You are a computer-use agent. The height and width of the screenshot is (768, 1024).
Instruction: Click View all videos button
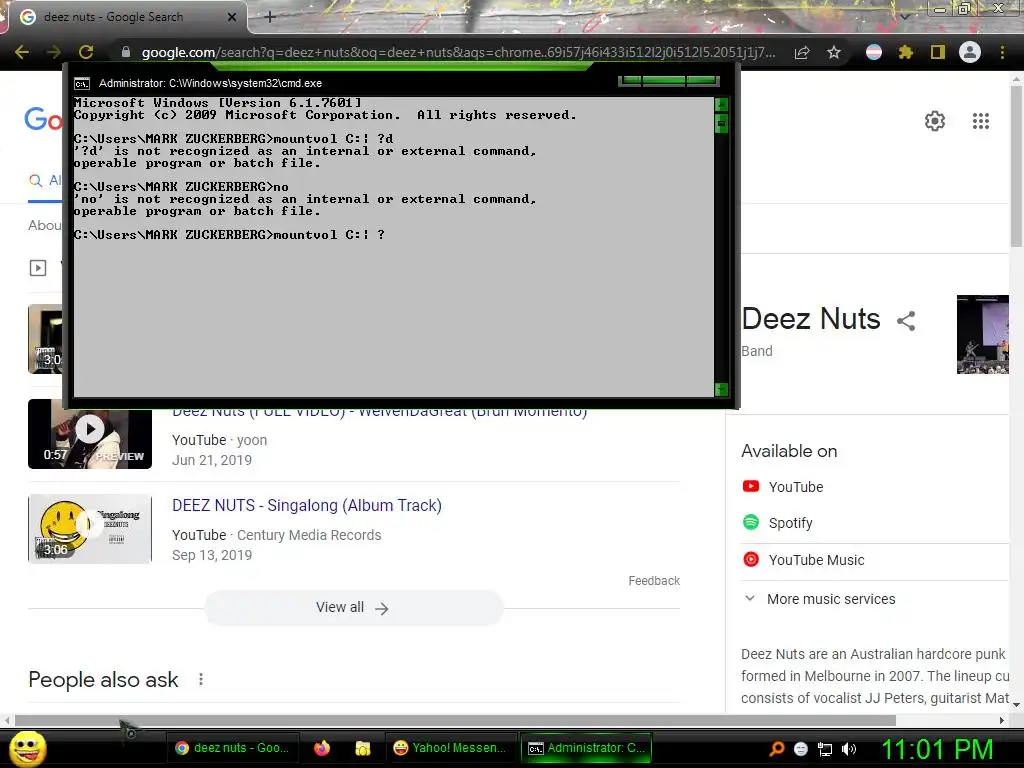coord(353,607)
